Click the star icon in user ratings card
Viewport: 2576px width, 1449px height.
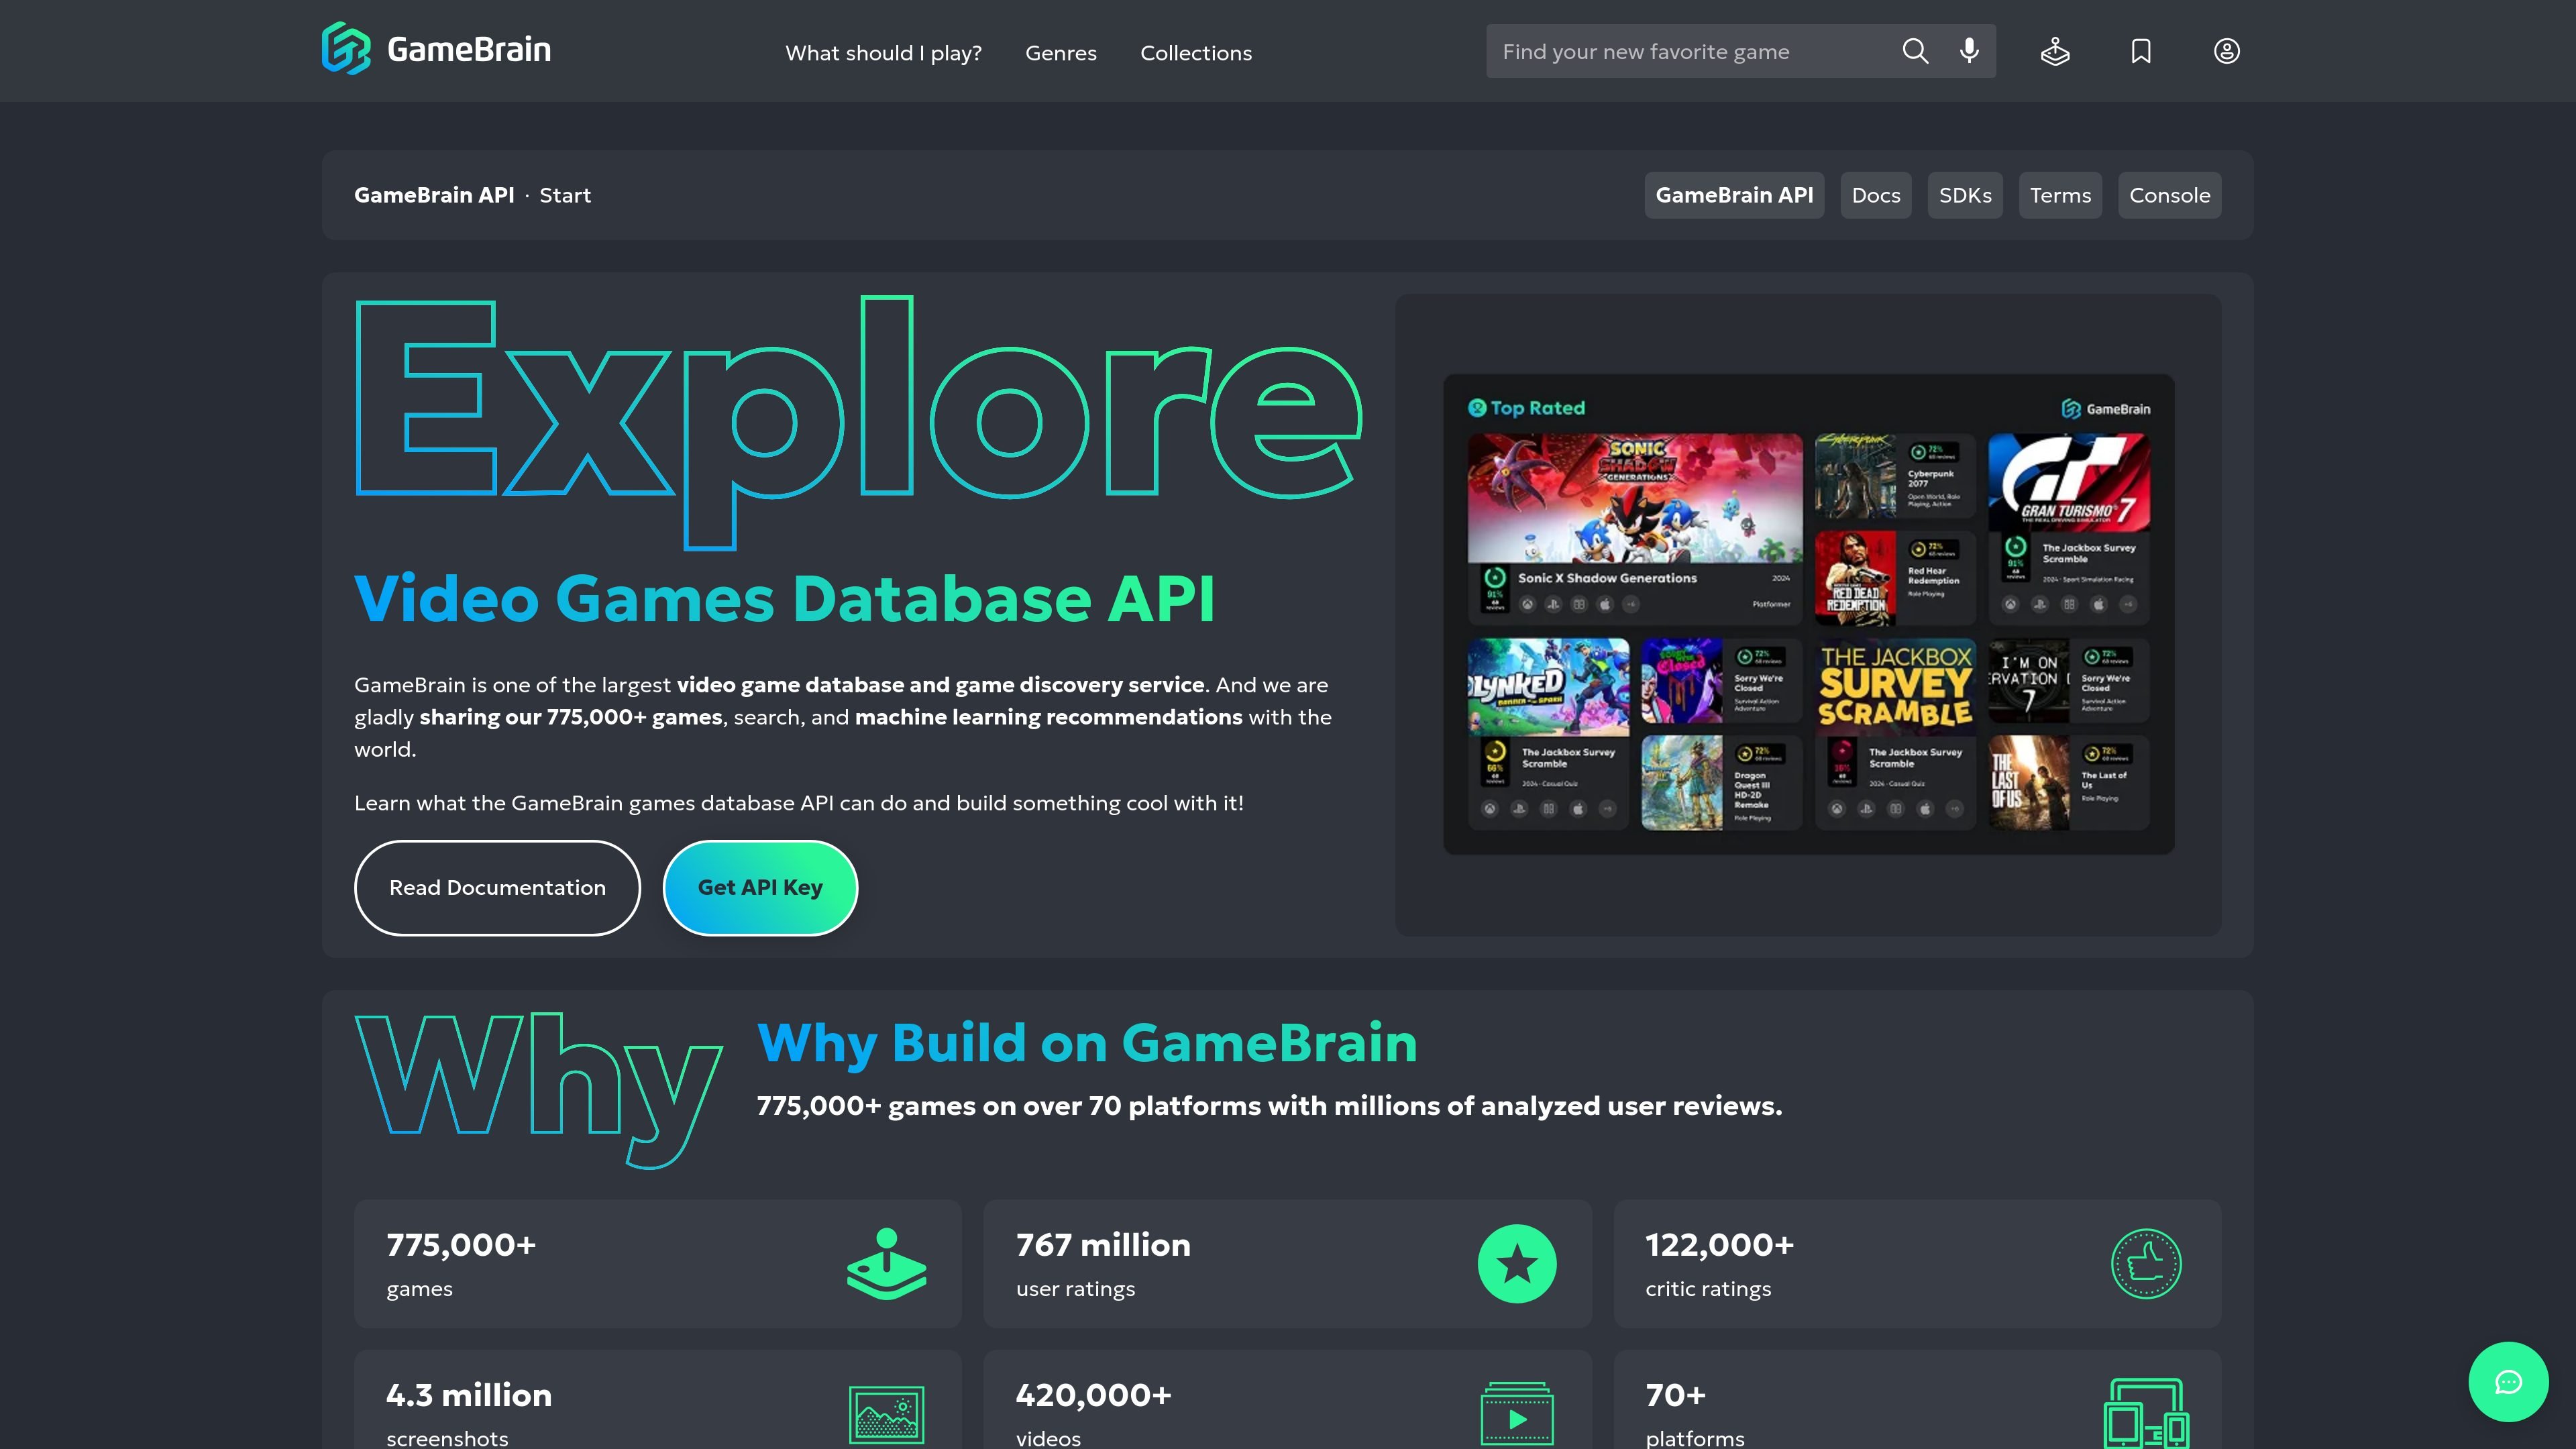[x=1517, y=1264]
